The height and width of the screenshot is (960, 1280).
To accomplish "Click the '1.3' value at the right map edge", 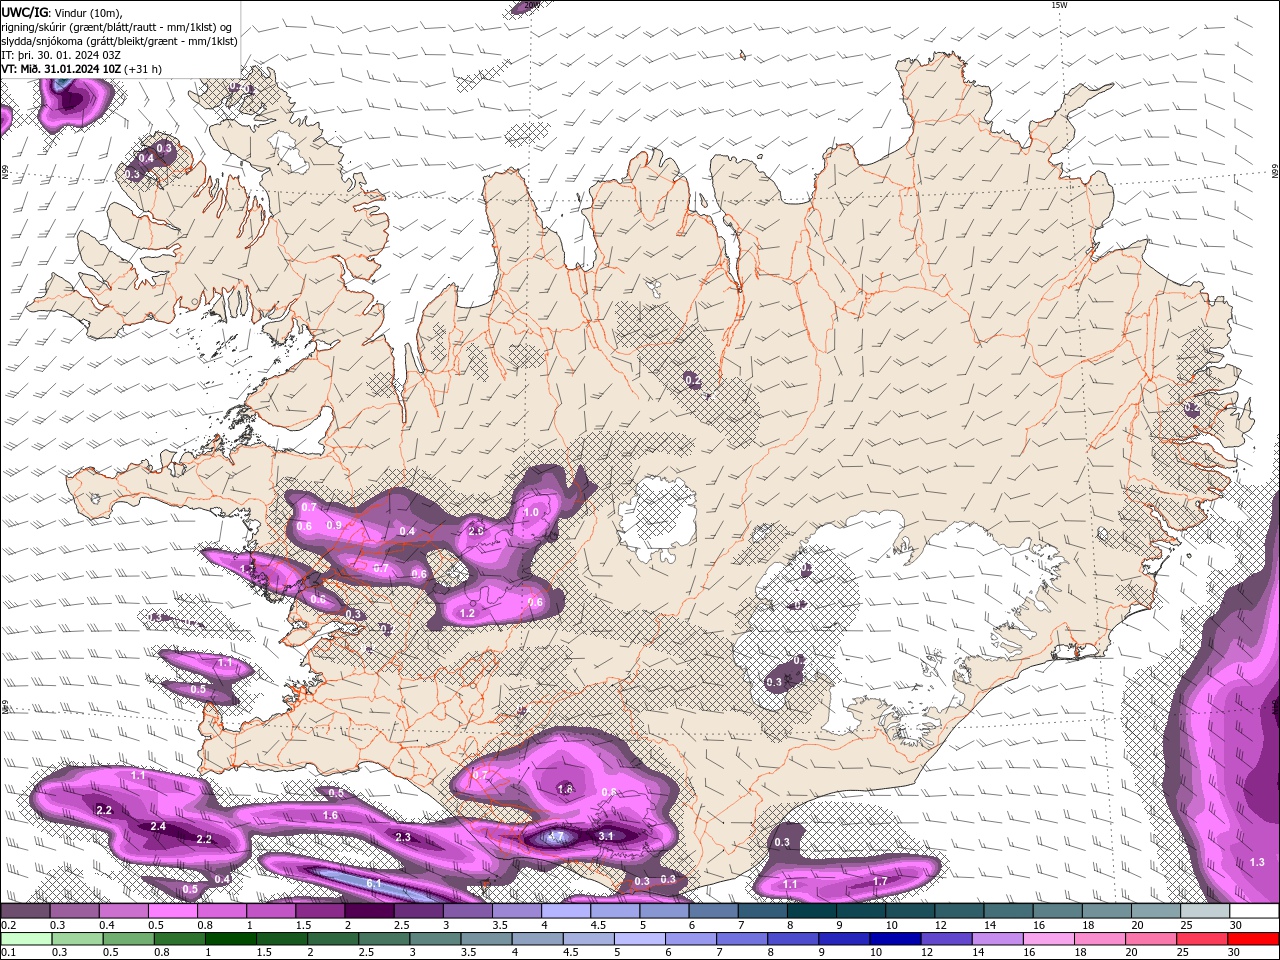I will click(1258, 862).
